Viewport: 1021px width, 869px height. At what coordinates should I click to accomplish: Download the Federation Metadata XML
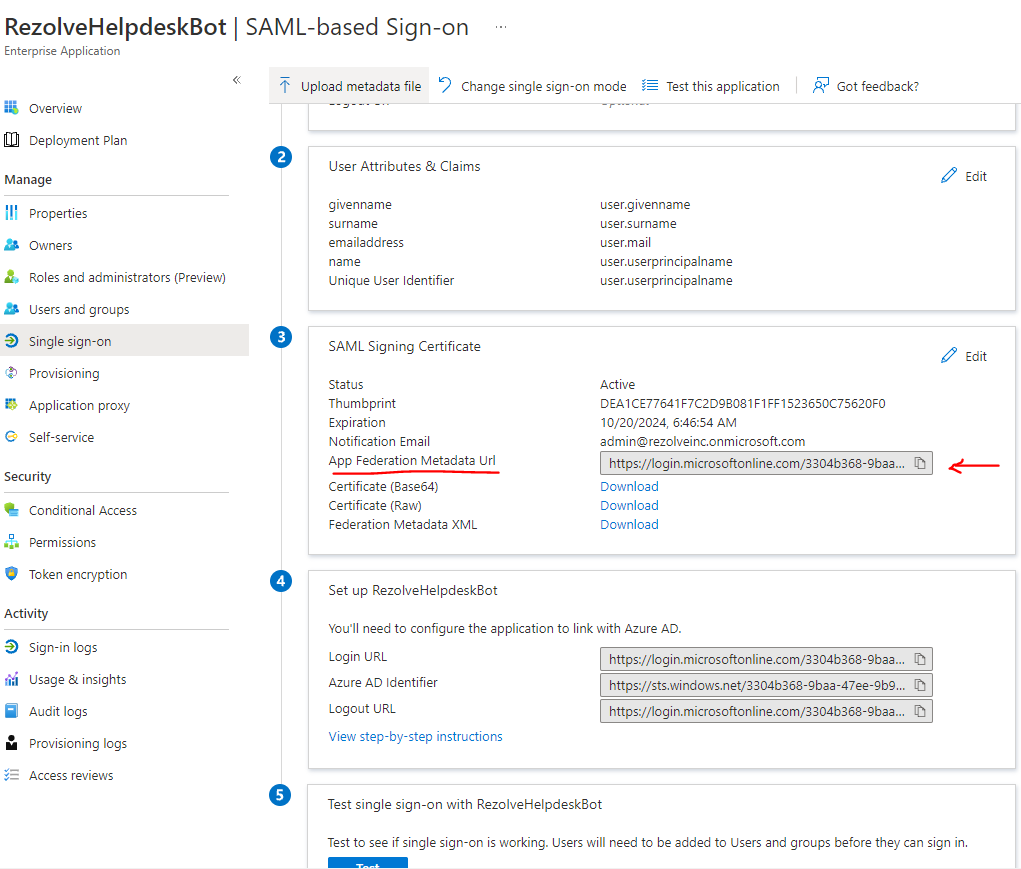[629, 525]
